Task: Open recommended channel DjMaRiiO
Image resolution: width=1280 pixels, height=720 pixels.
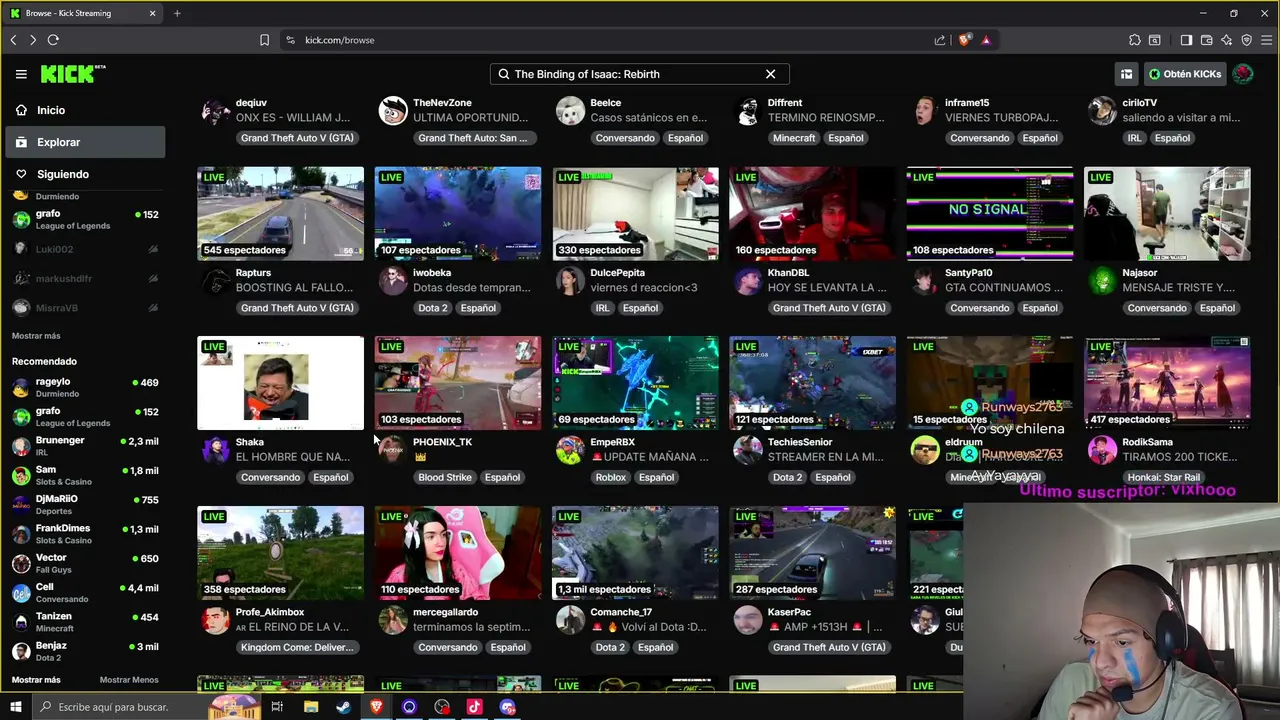Action: (x=85, y=504)
